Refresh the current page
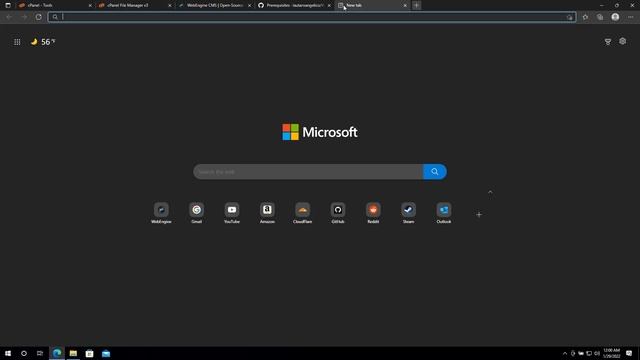Image resolution: width=640 pixels, height=360 pixels. 38,17
